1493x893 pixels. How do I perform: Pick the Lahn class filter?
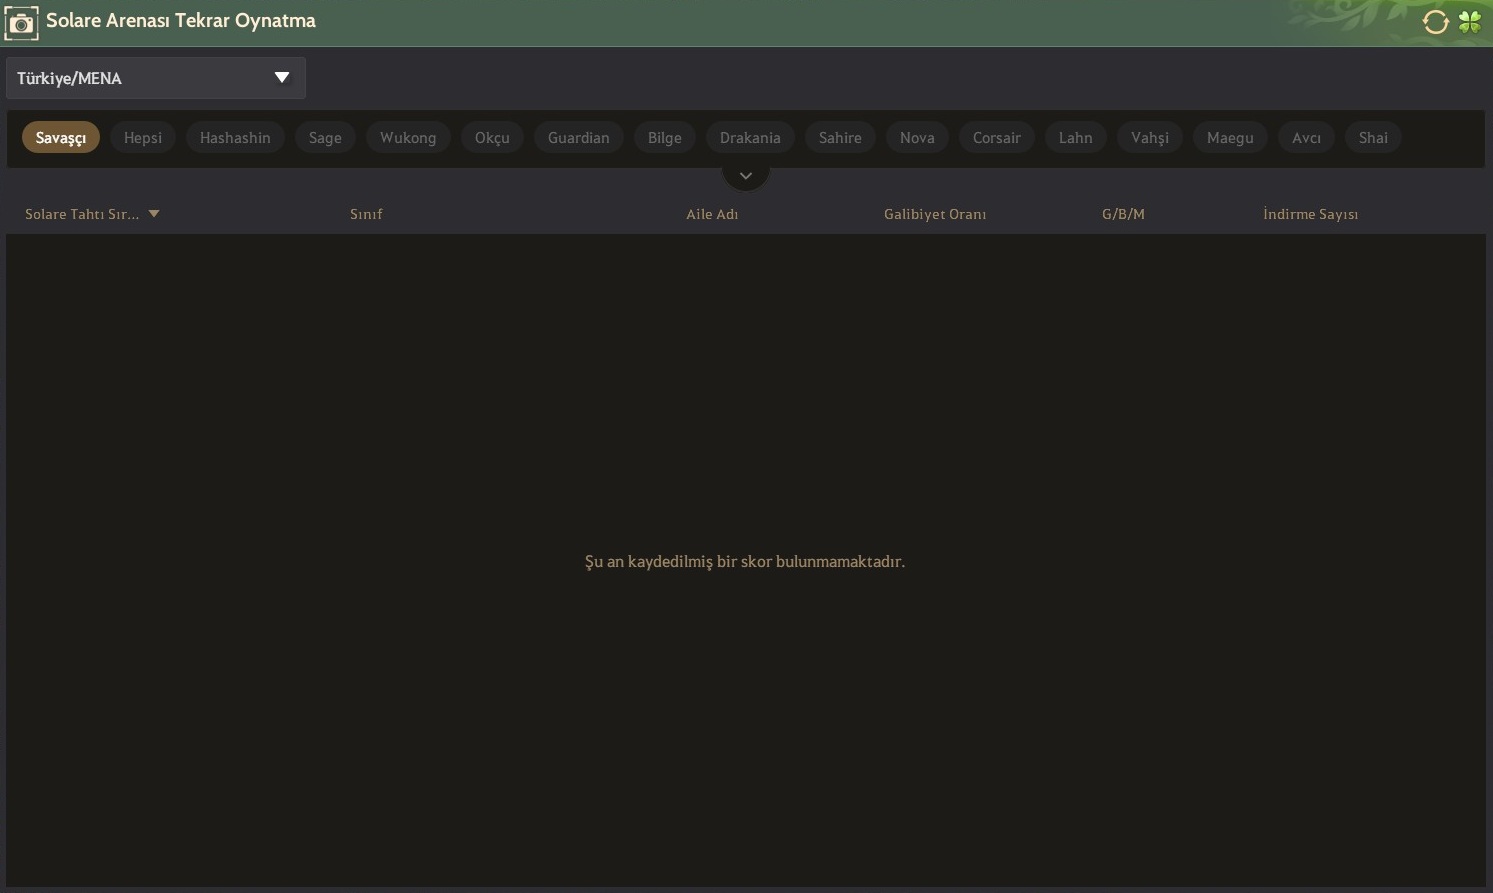coord(1076,138)
